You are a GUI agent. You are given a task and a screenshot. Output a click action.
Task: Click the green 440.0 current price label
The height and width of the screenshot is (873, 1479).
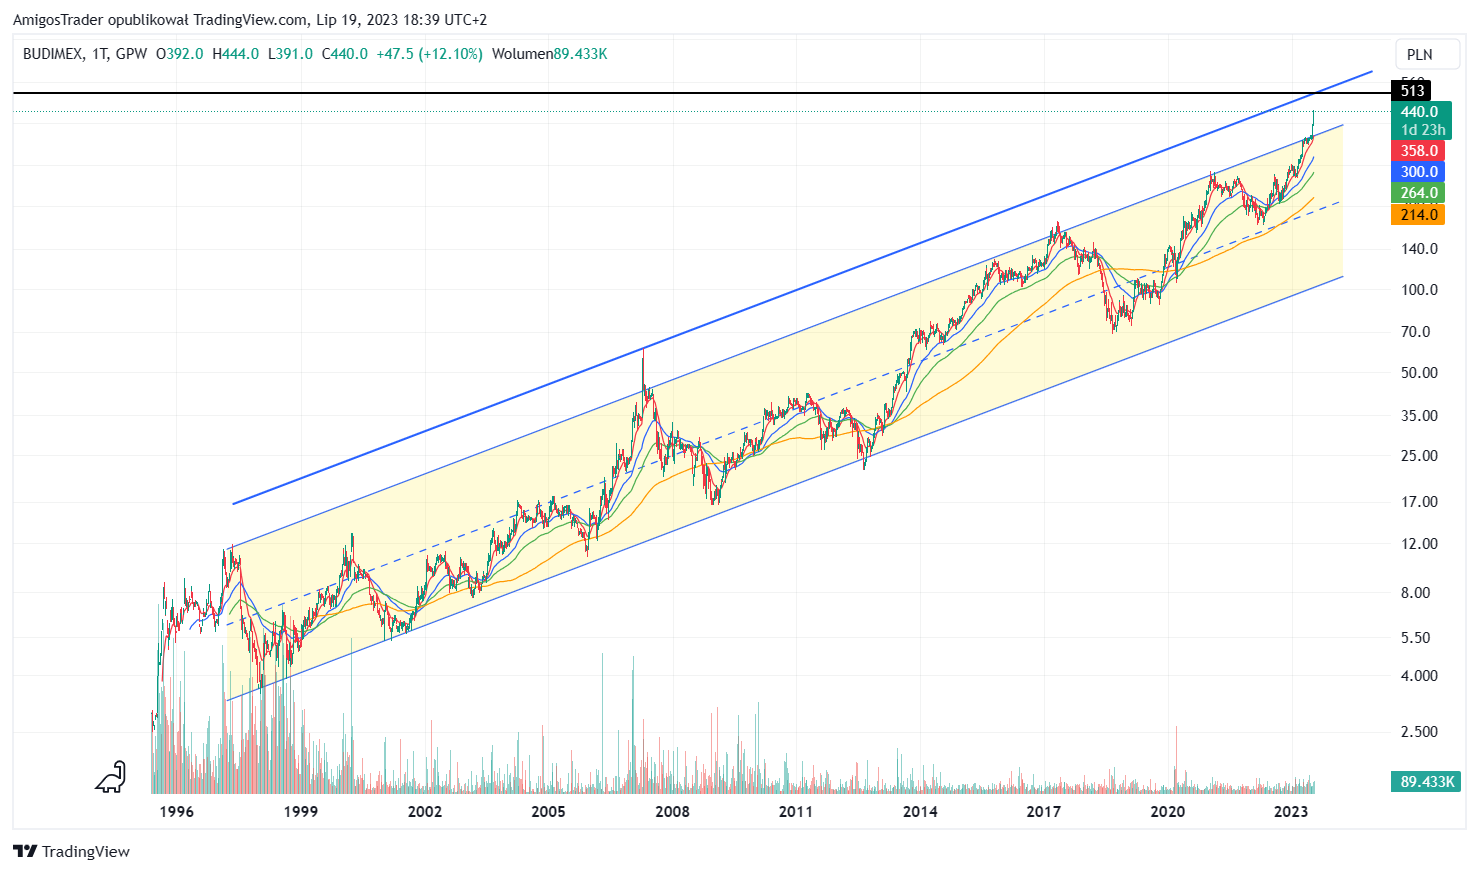click(x=1419, y=112)
